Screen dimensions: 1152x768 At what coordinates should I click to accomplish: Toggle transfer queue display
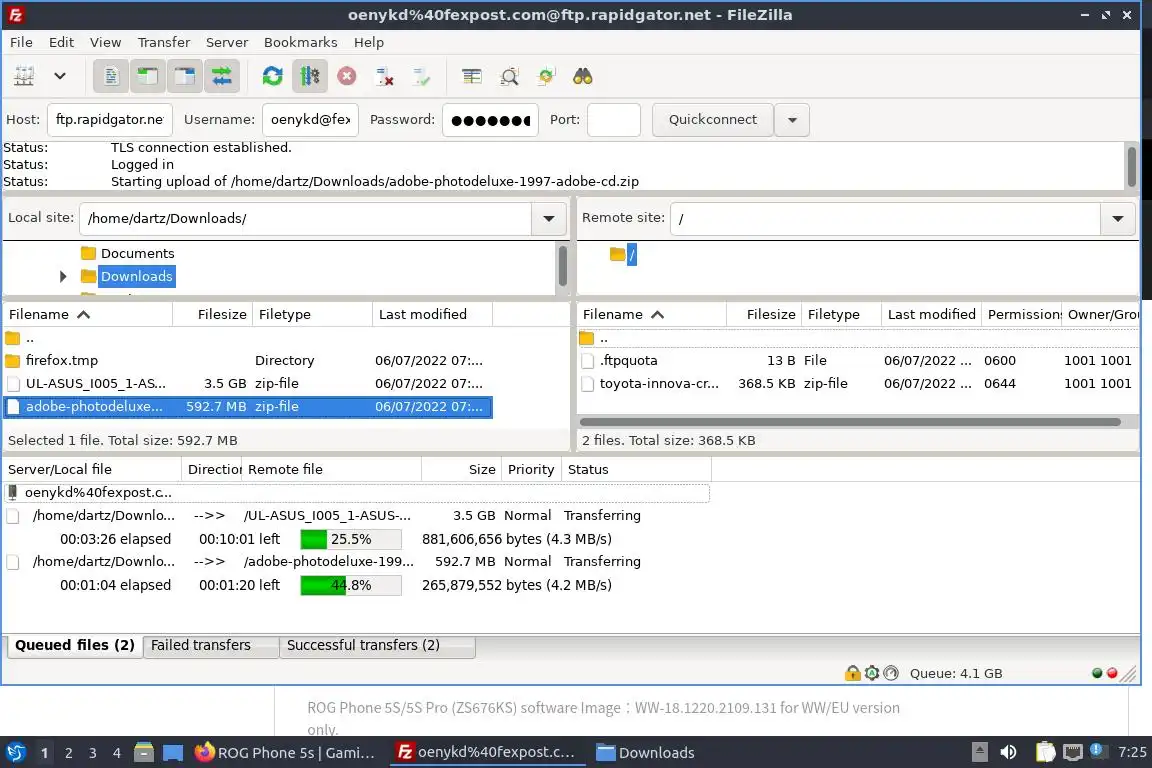coord(221,76)
